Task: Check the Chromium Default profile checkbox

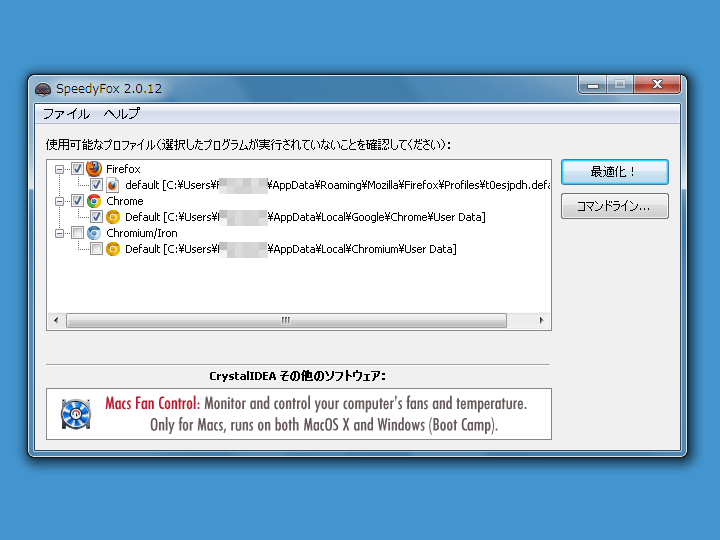Action: pos(96,249)
